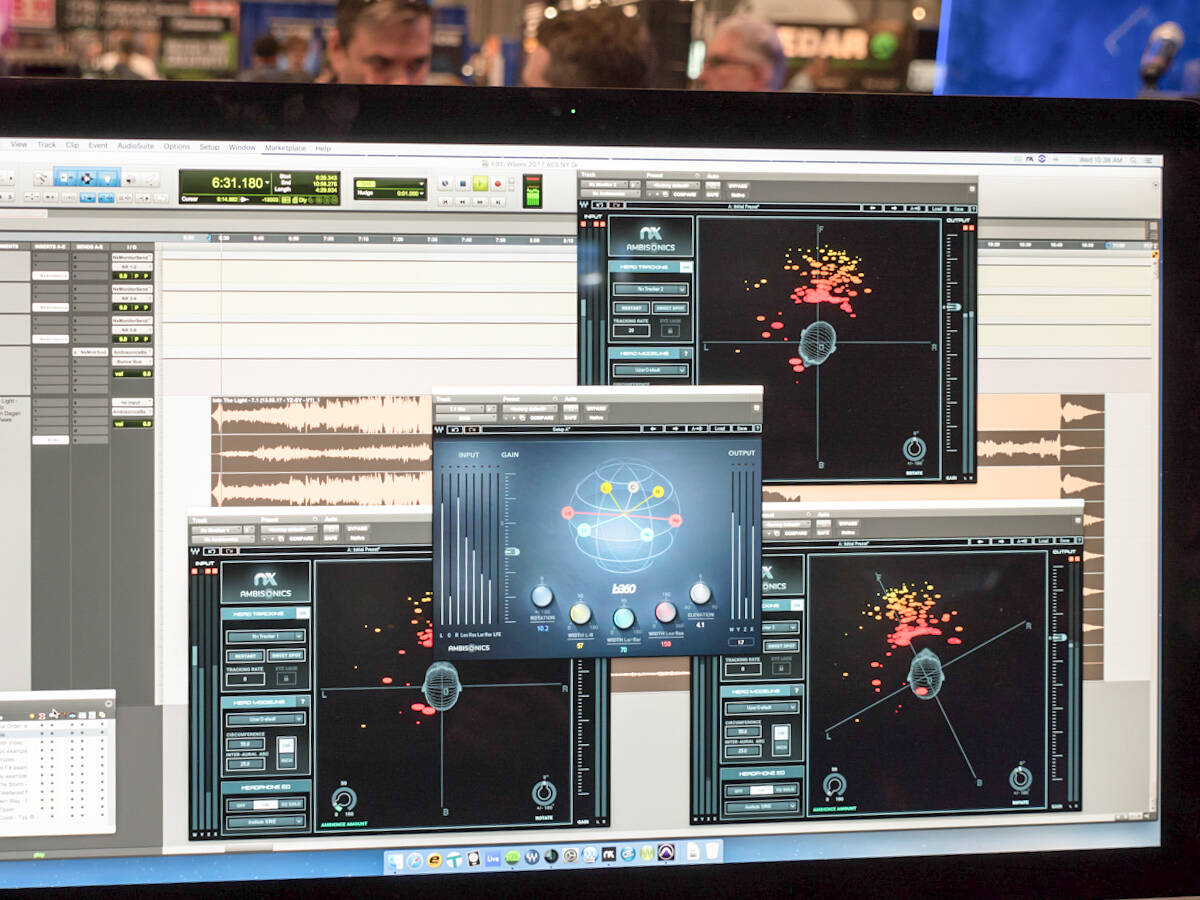Click Circumference field in bottom-left Nx window
Screen dimensions: 1200x900
245,744
